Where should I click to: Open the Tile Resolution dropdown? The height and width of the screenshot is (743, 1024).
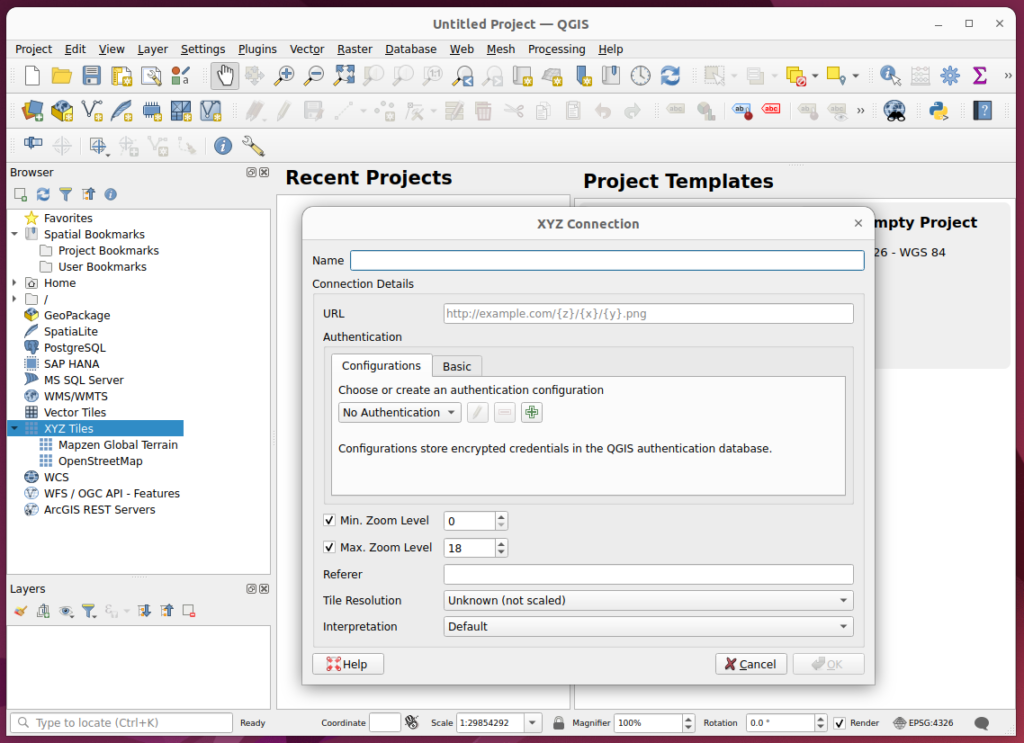pos(648,600)
